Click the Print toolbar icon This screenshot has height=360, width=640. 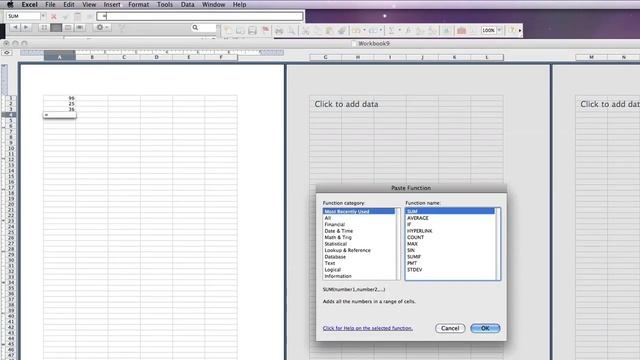click(279, 30)
